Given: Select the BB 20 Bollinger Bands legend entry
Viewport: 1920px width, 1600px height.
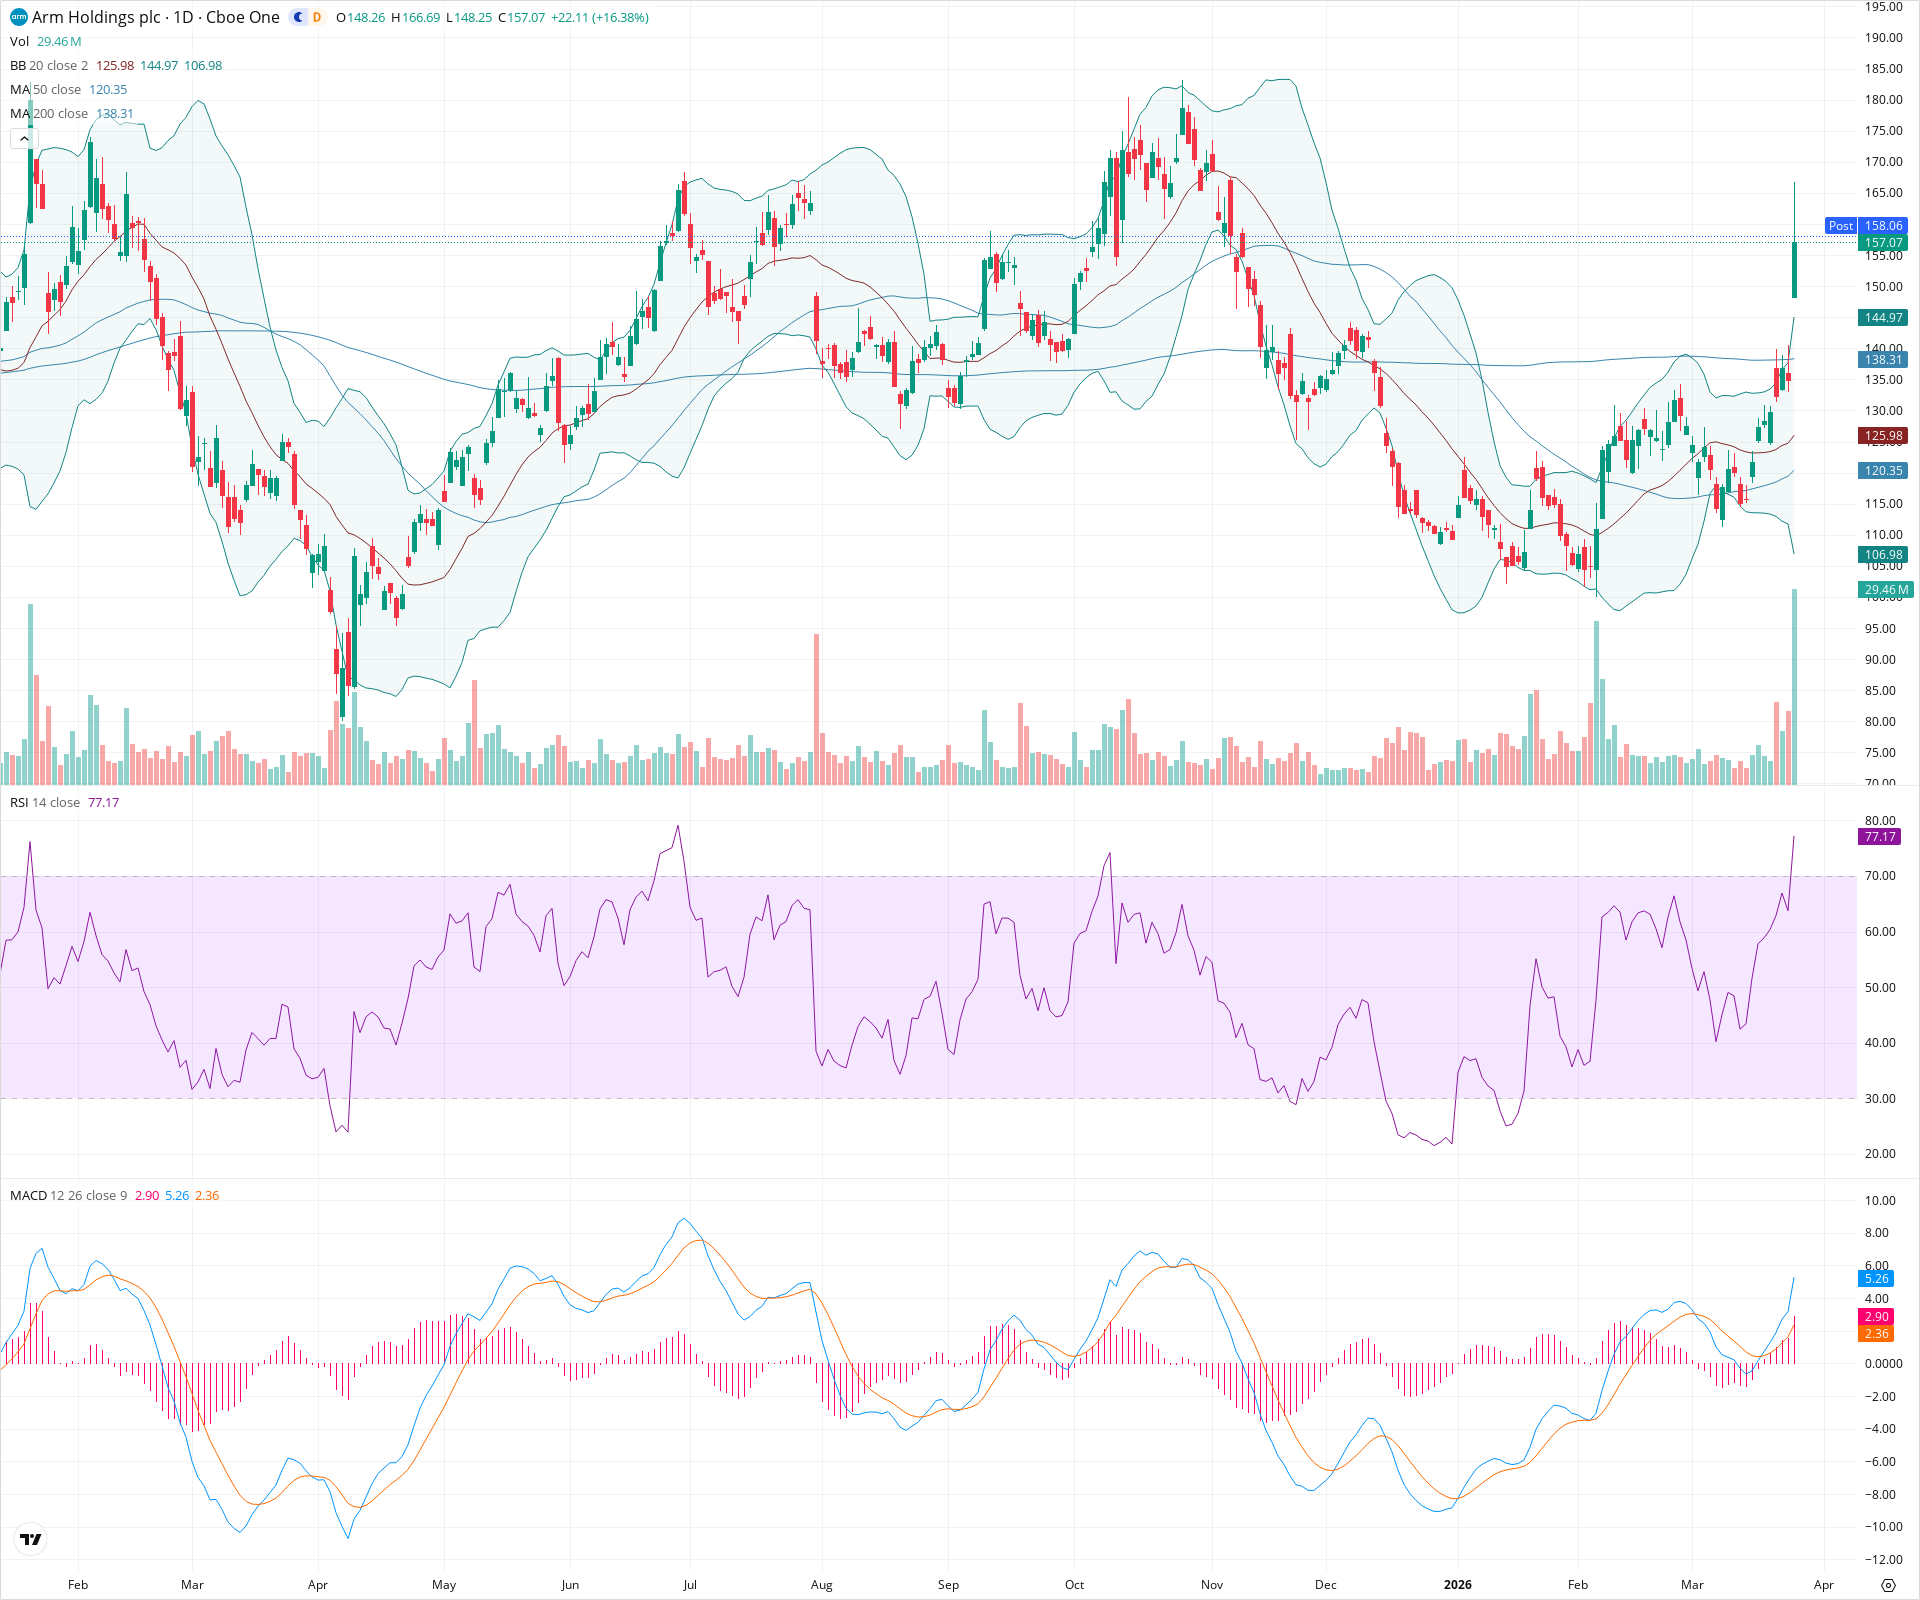Looking at the screenshot, I should (x=40, y=65).
